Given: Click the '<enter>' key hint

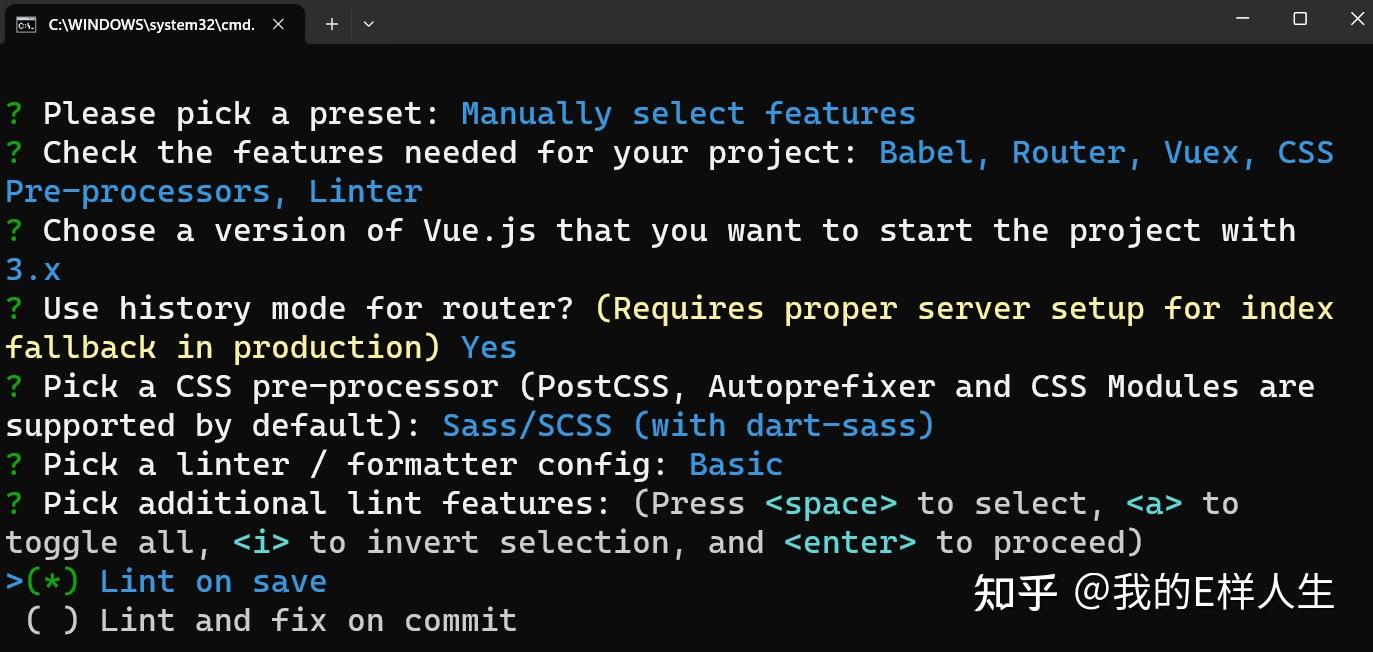Looking at the screenshot, I should [x=850, y=542].
